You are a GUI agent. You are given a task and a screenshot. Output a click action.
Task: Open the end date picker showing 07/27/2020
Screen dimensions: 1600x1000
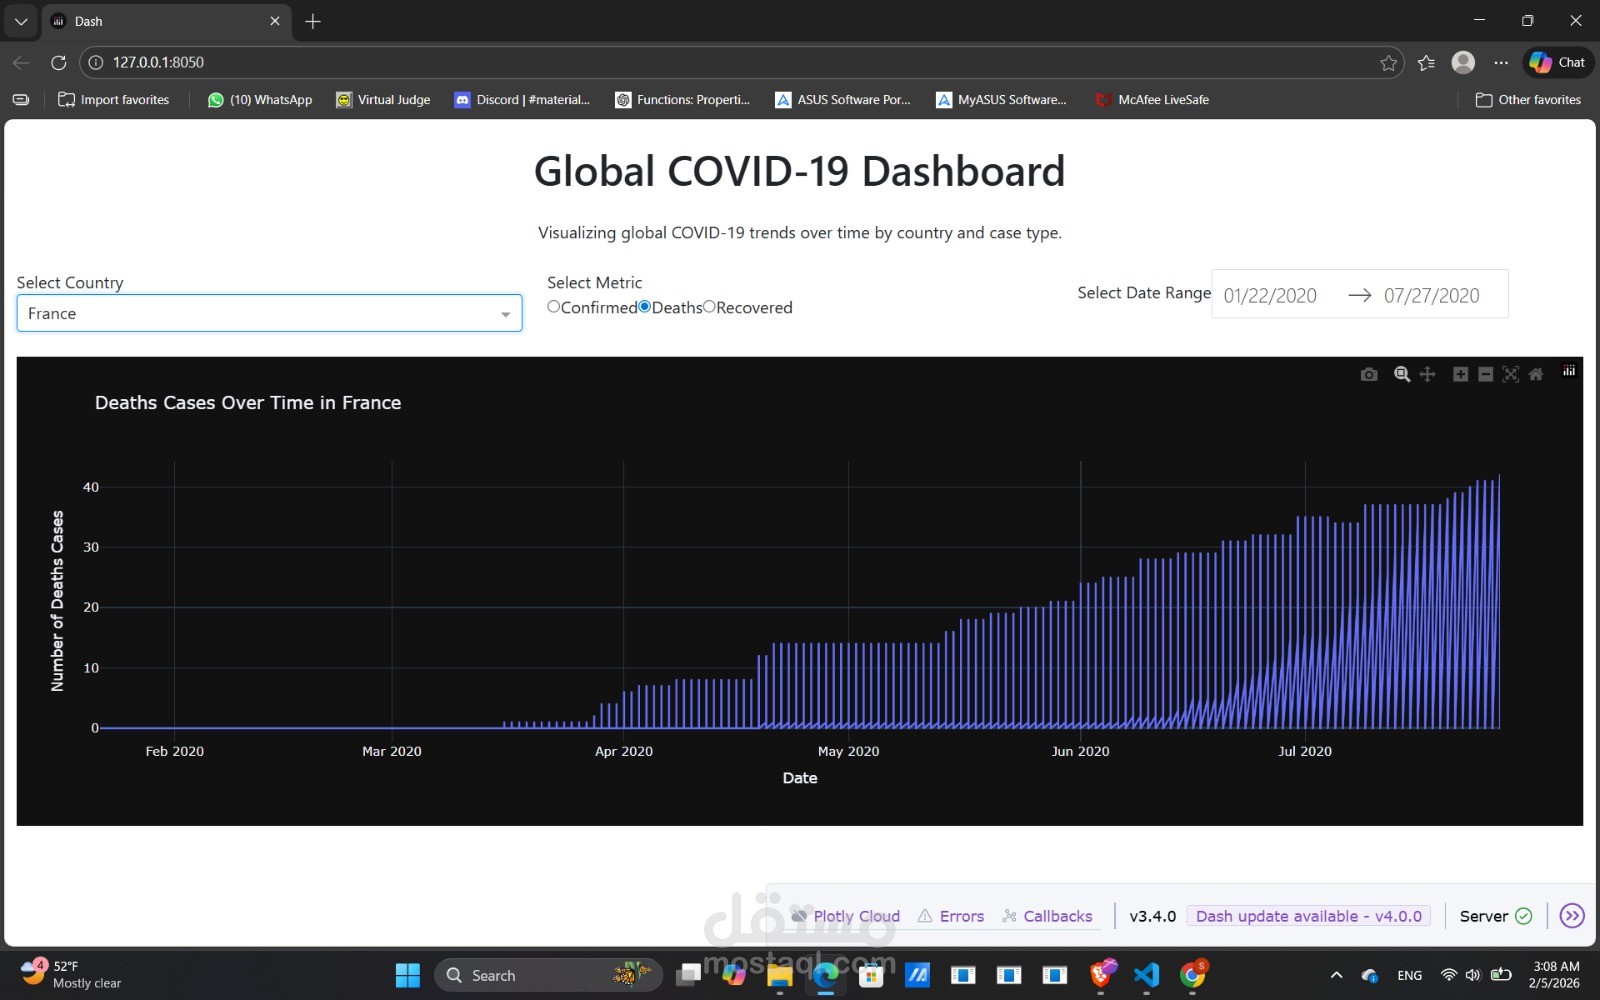(x=1432, y=294)
